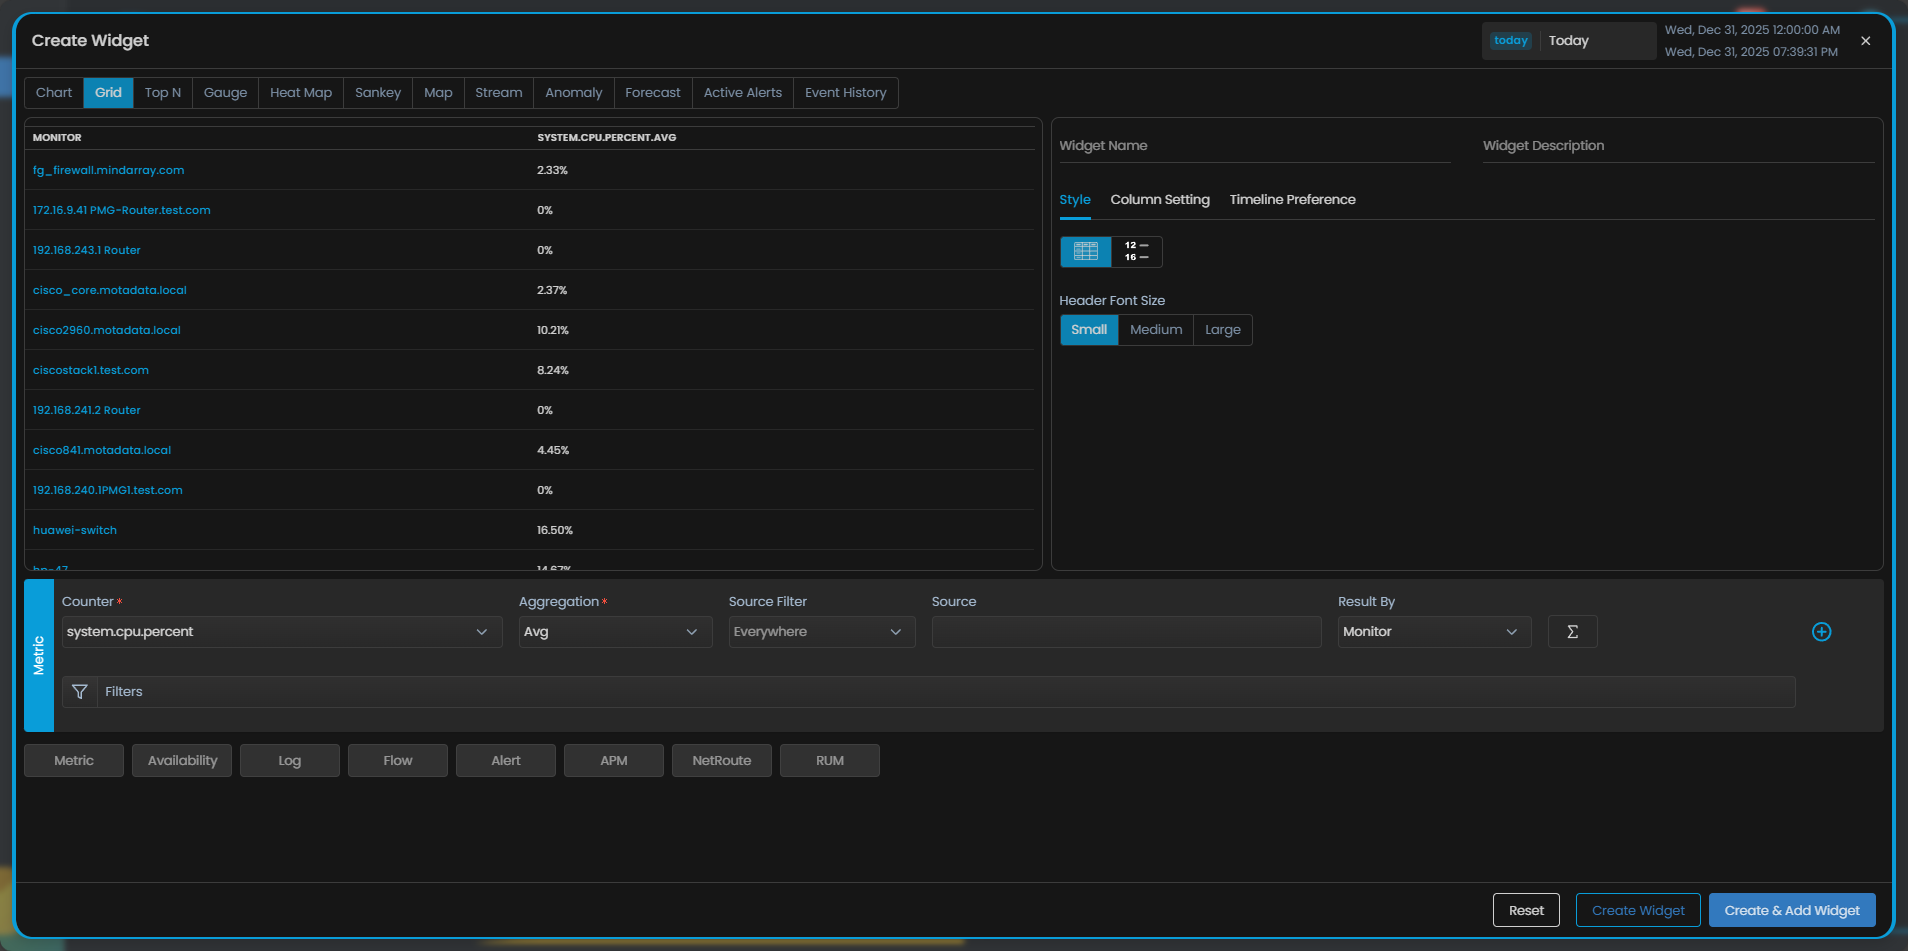1908x951 pixels.
Task: Open the Today timeline selector
Action: click(1568, 41)
